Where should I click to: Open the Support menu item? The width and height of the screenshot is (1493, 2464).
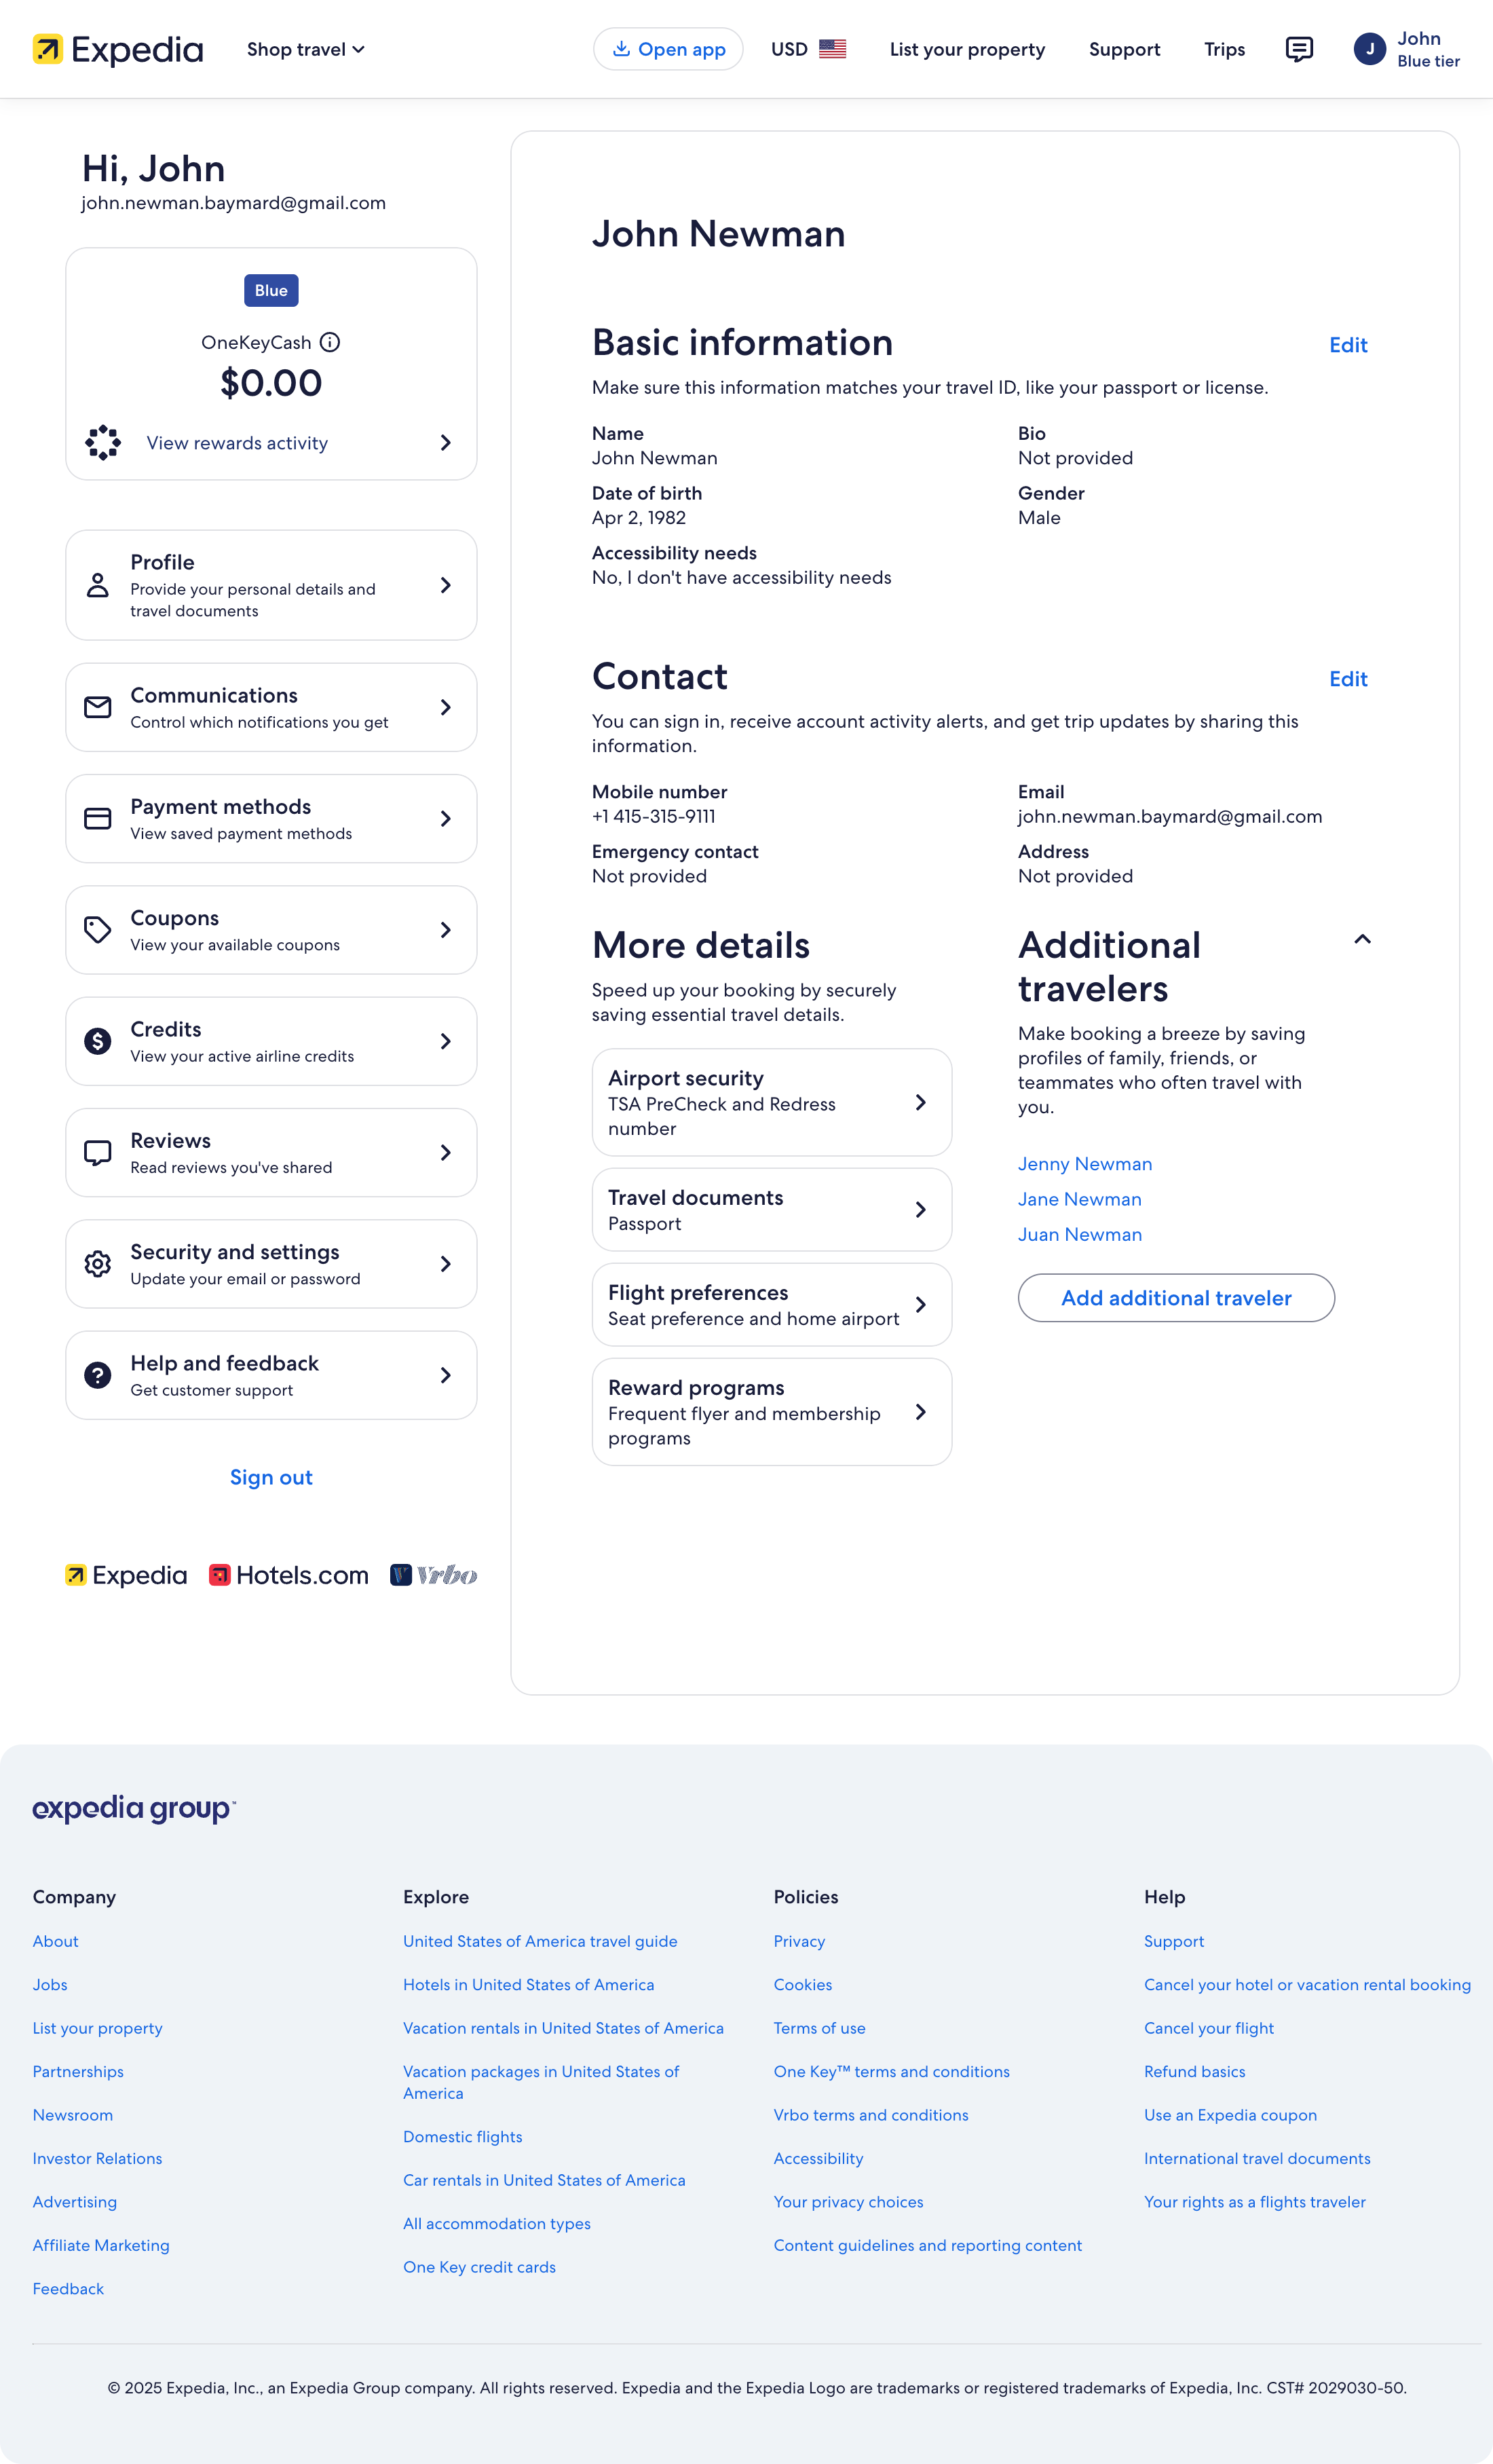1124,49
